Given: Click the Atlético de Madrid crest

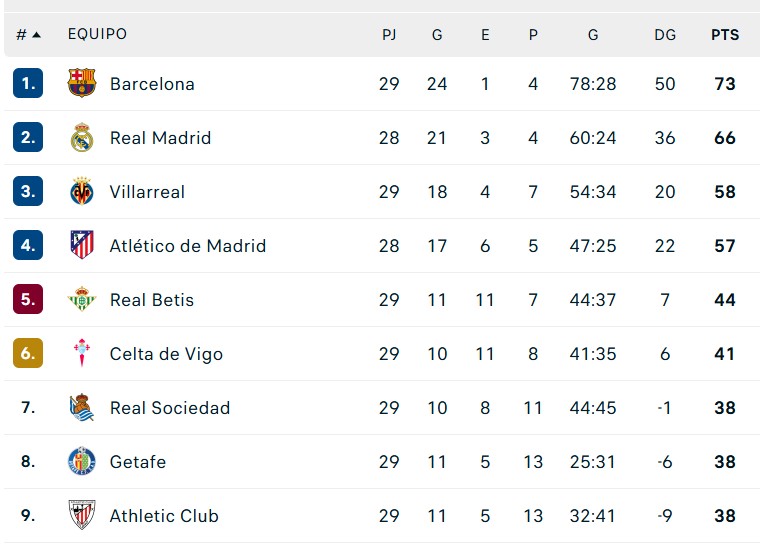Looking at the screenshot, I should (x=82, y=246).
